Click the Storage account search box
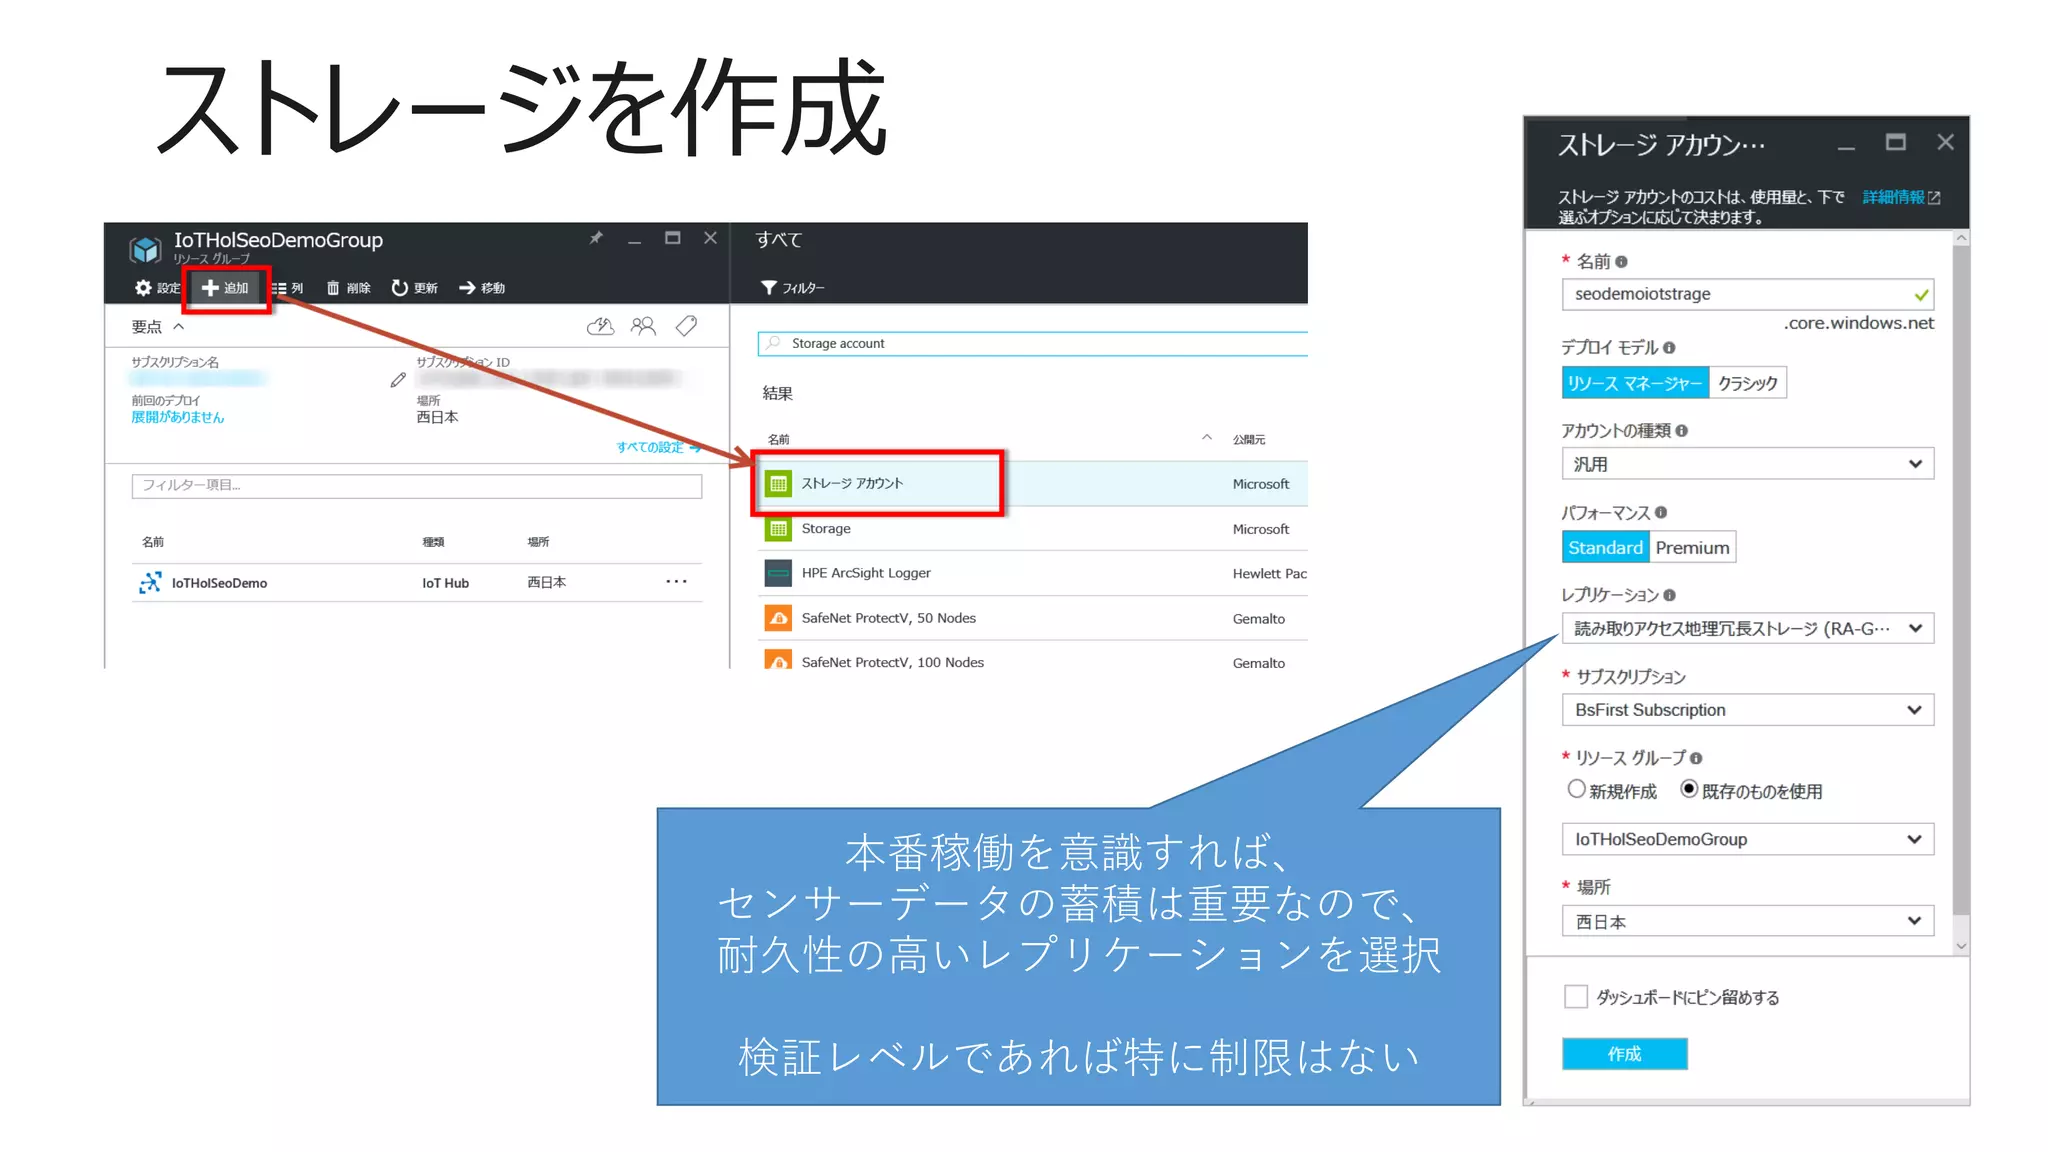This screenshot has width=2048, height=1152. tap(1032, 343)
